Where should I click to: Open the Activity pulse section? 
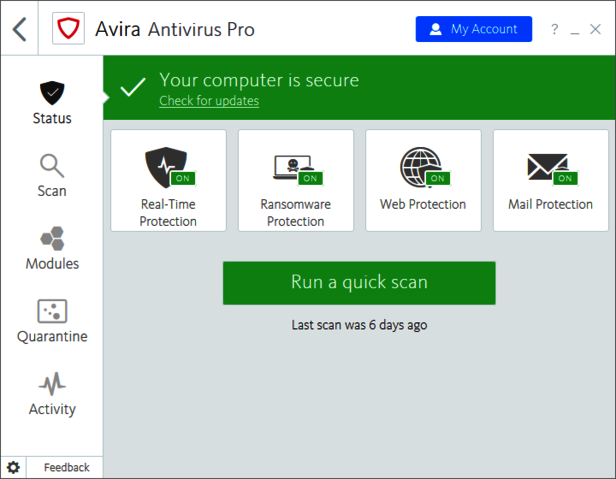pos(52,394)
